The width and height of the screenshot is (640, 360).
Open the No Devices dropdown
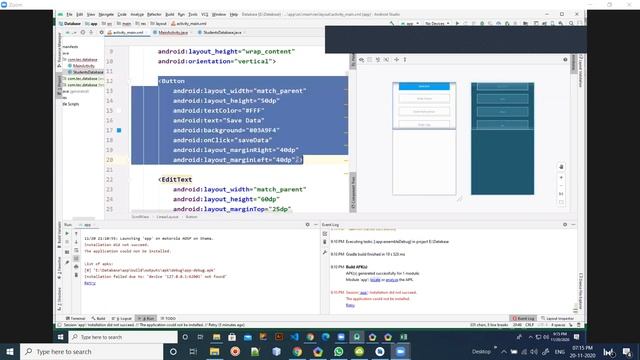tap(437, 24)
